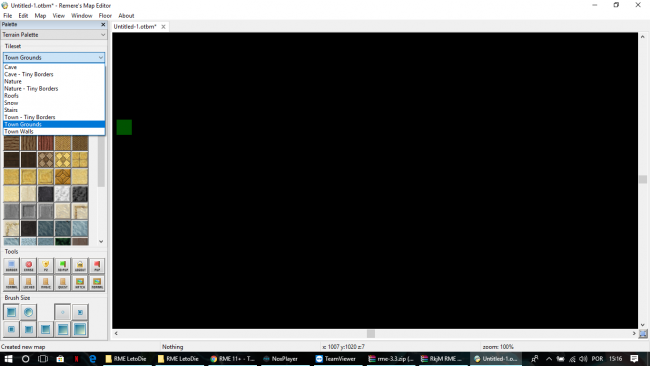This screenshot has height=366, width=650.
Task: Open the Floor menu
Action: (x=105, y=16)
